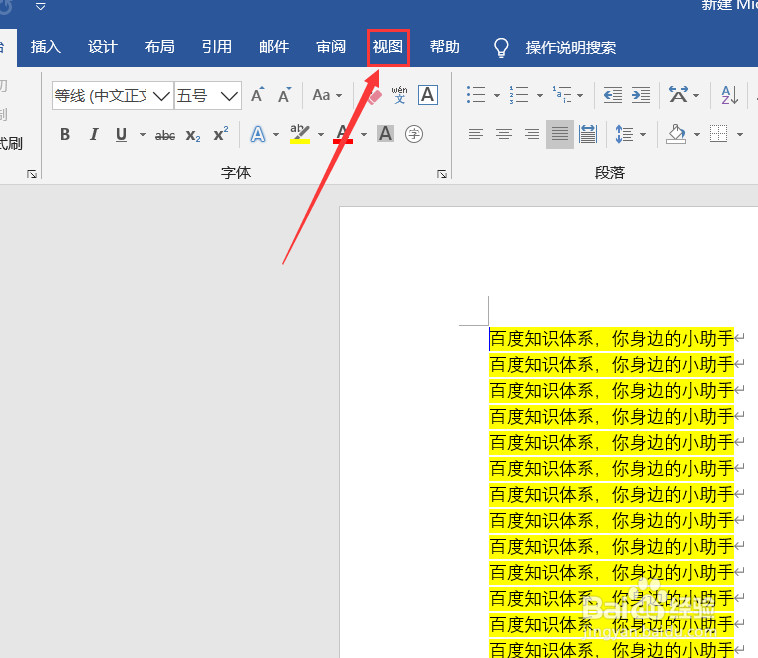Click the multilevel list icon

click(562, 95)
